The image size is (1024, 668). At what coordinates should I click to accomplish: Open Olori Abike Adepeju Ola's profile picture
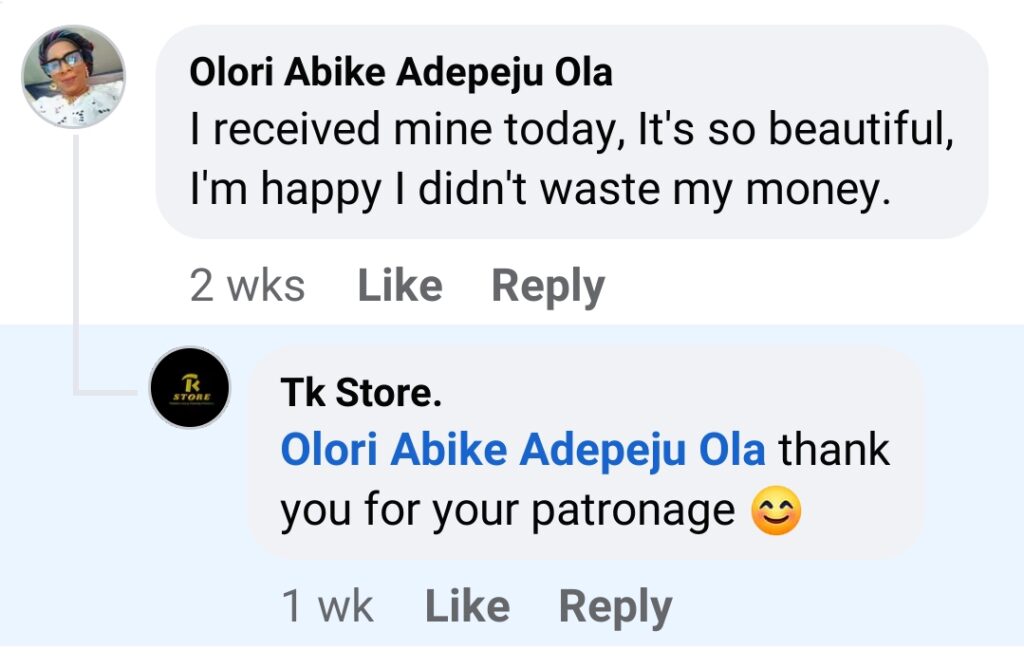pyautogui.click(x=74, y=78)
